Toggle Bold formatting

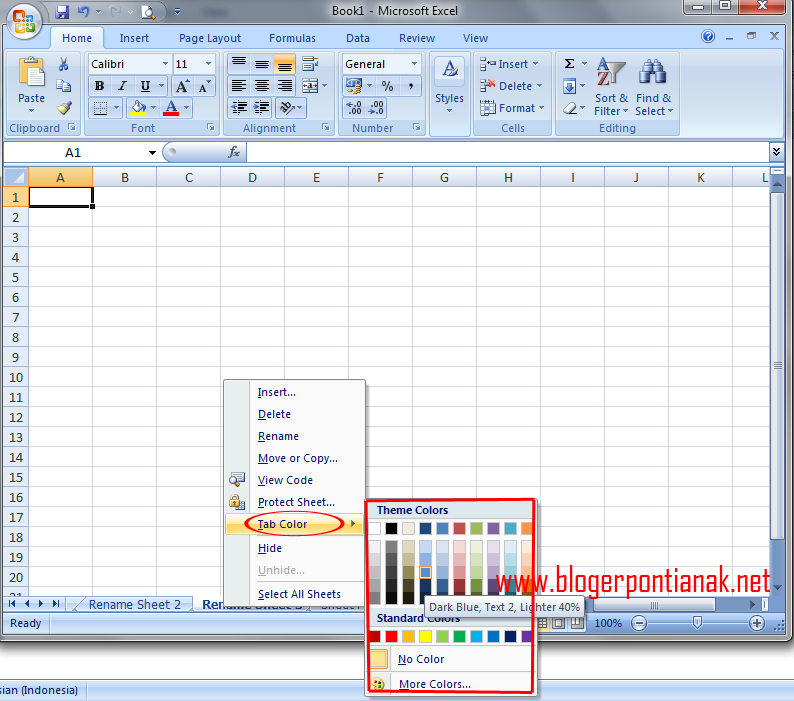click(100, 86)
